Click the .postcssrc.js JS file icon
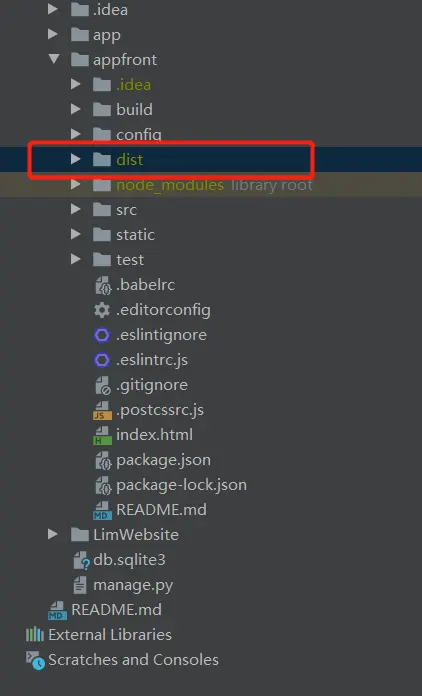Image resolution: width=422 pixels, height=696 pixels. tap(103, 410)
